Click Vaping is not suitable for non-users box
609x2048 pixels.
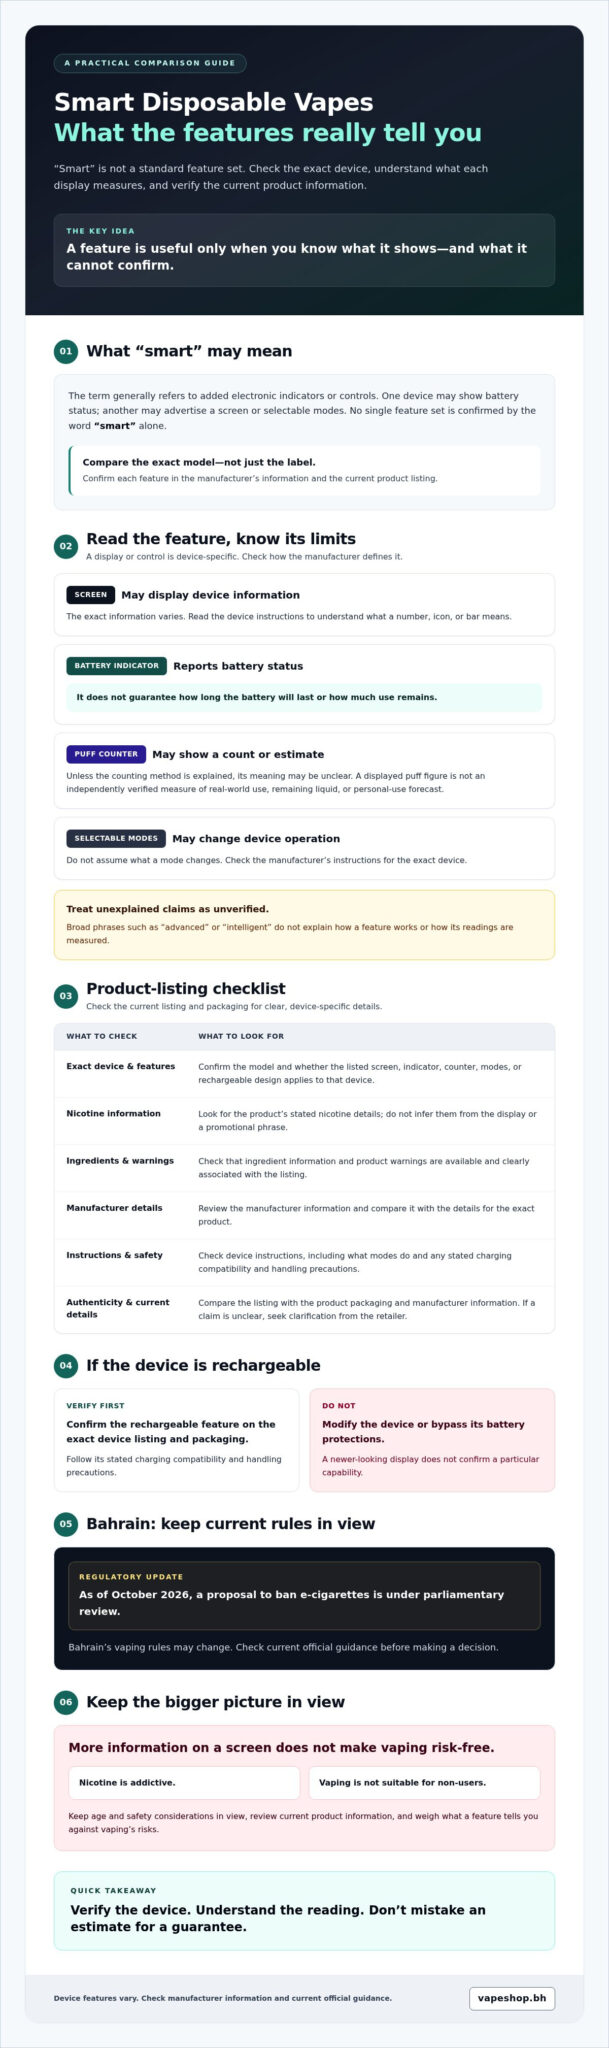(424, 1782)
